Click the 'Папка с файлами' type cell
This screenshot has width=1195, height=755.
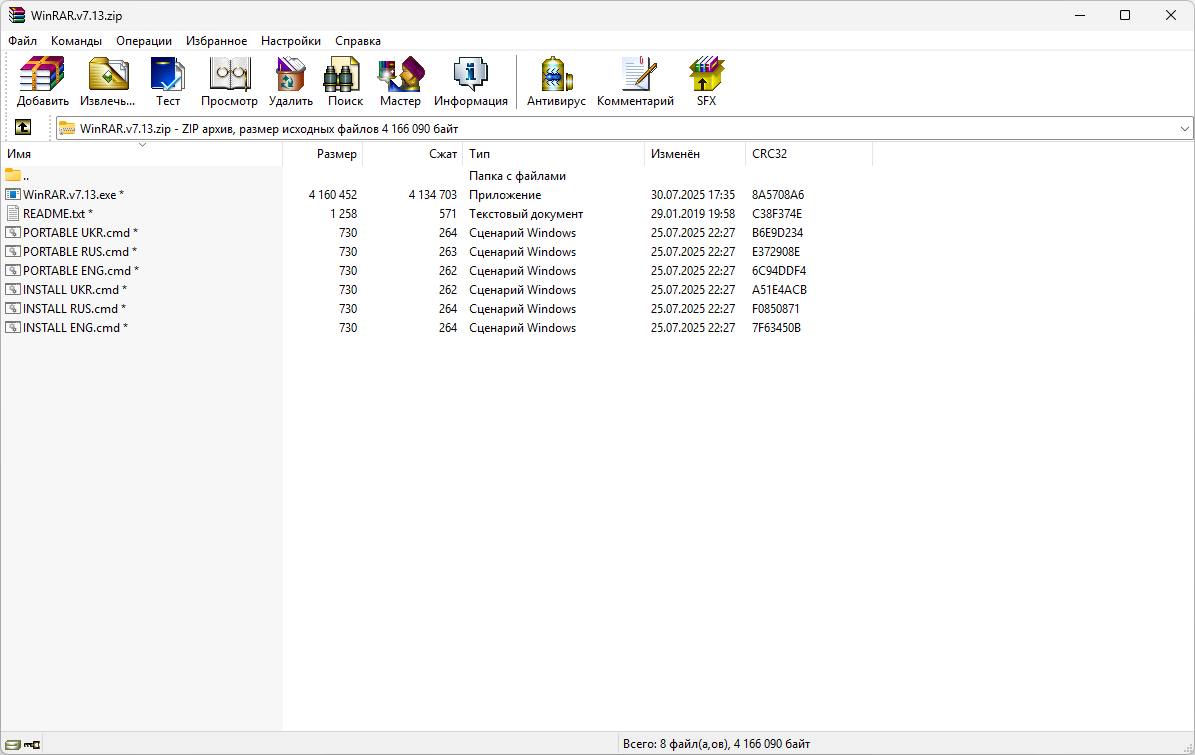point(517,176)
